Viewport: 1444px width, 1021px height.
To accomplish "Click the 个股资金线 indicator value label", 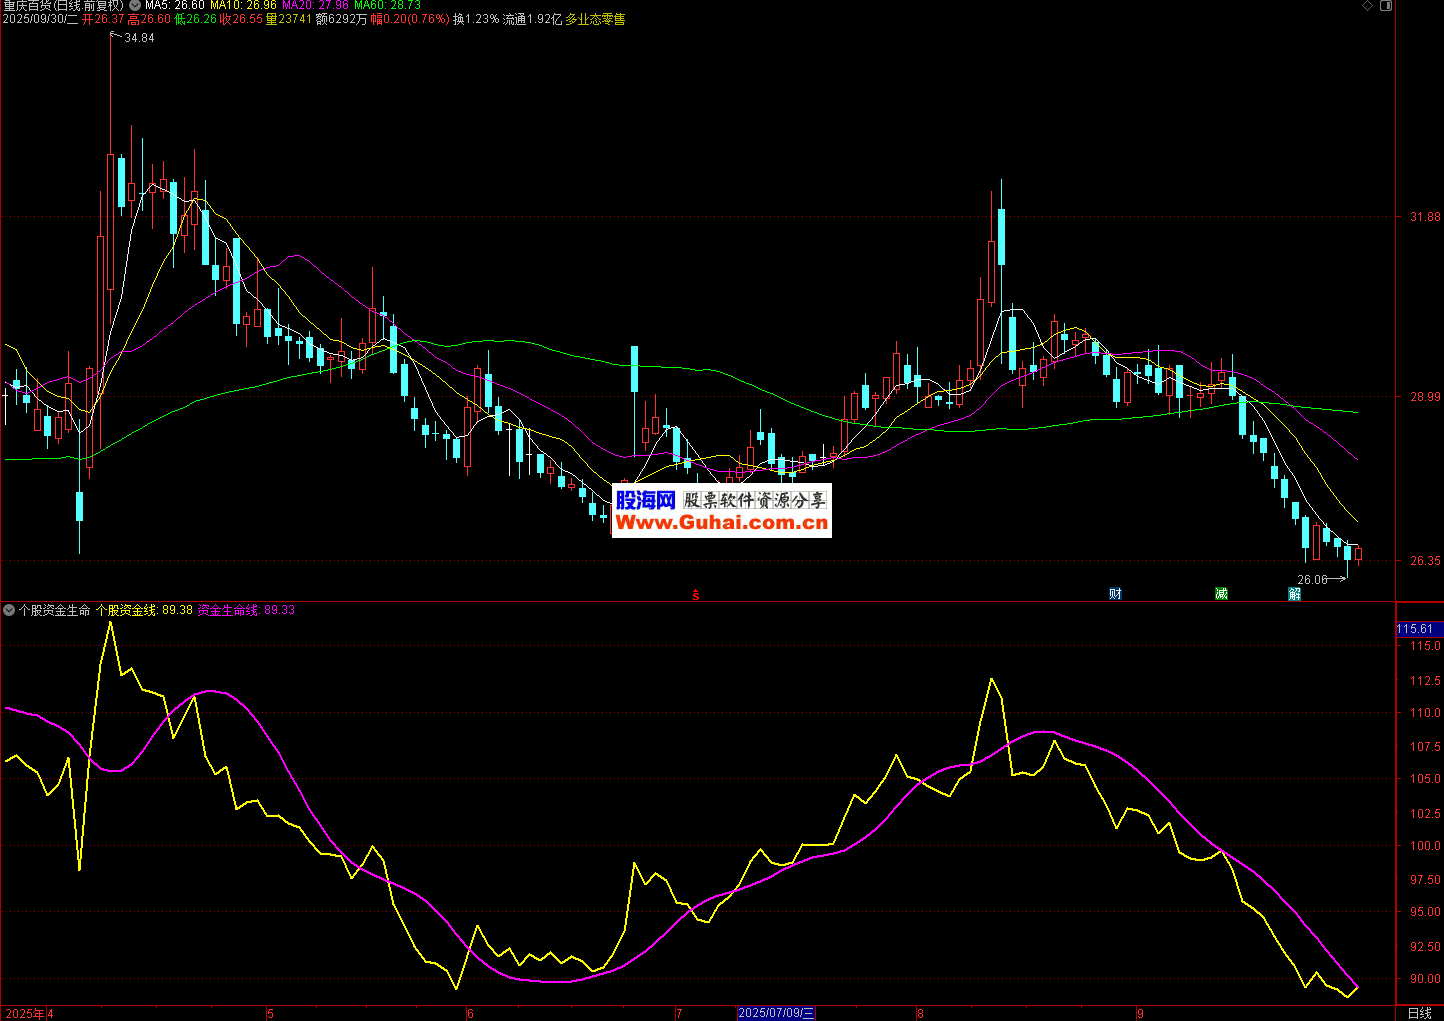I will (144, 610).
